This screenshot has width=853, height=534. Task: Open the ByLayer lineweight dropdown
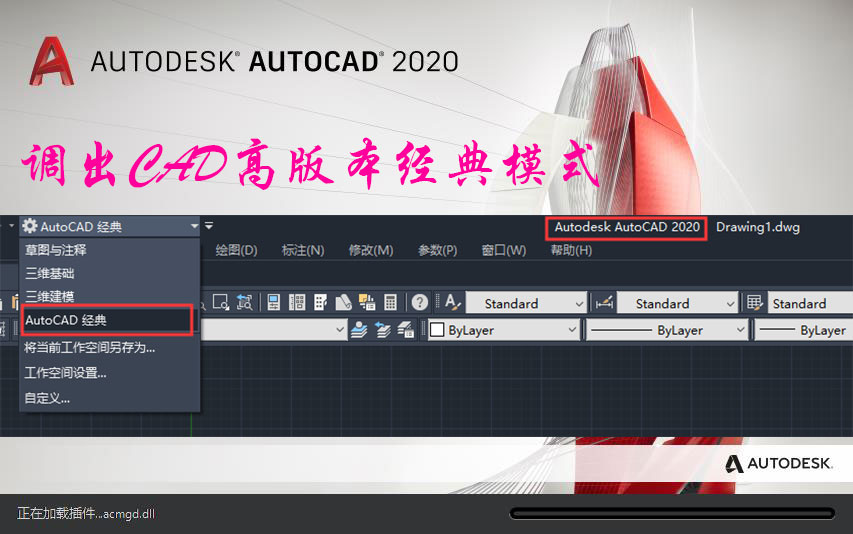[804, 330]
